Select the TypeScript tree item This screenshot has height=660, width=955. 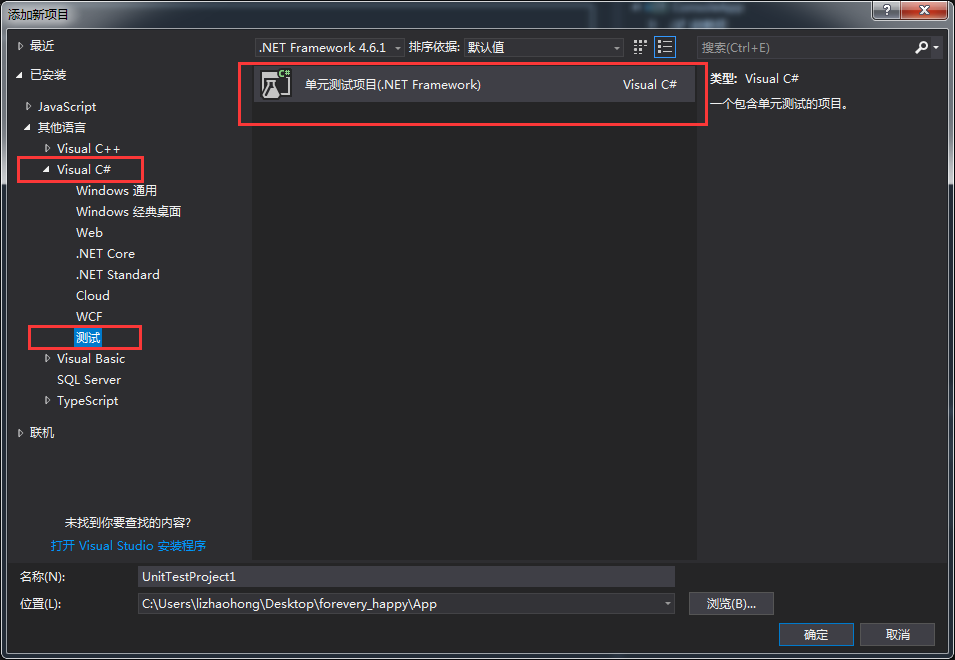click(88, 401)
